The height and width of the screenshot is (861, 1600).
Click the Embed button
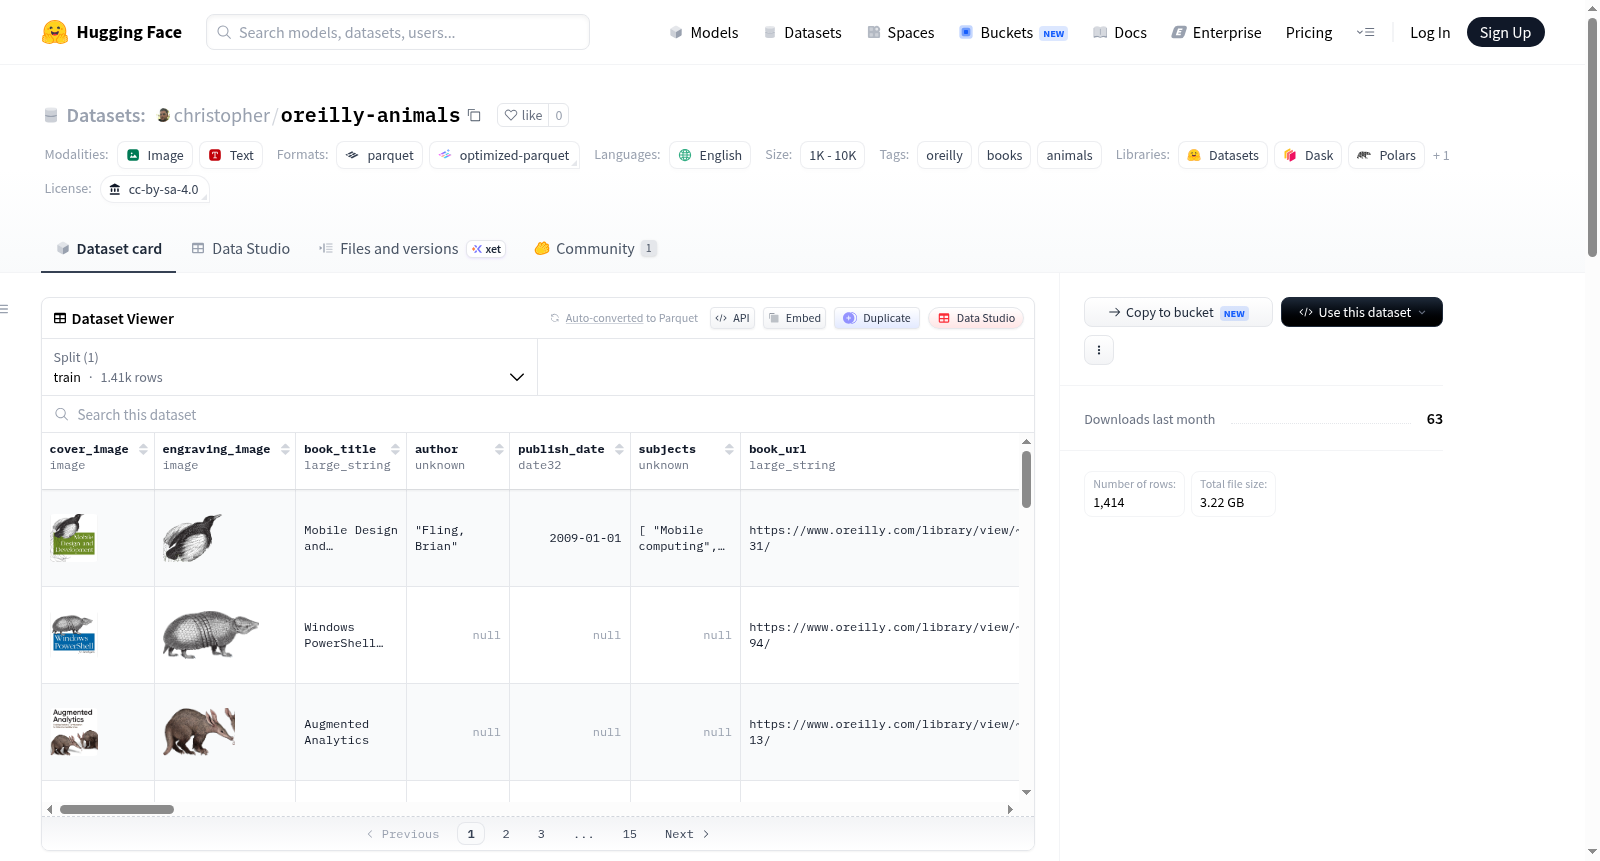794,318
